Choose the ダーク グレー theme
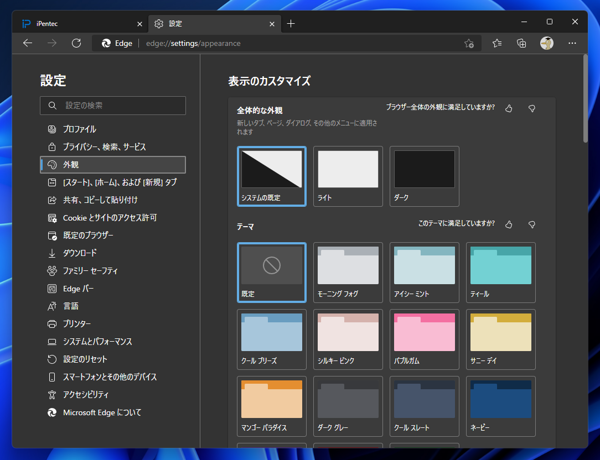 point(348,406)
